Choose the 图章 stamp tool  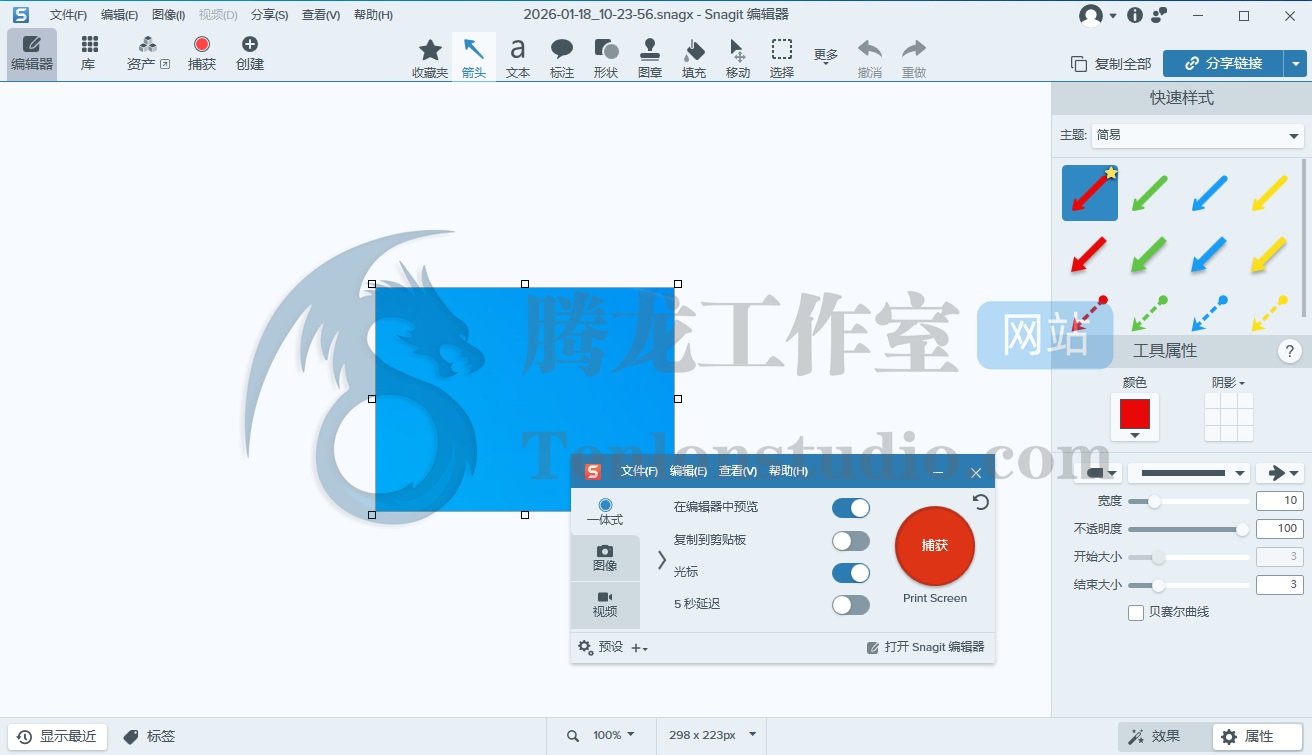(x=650, y=57)
